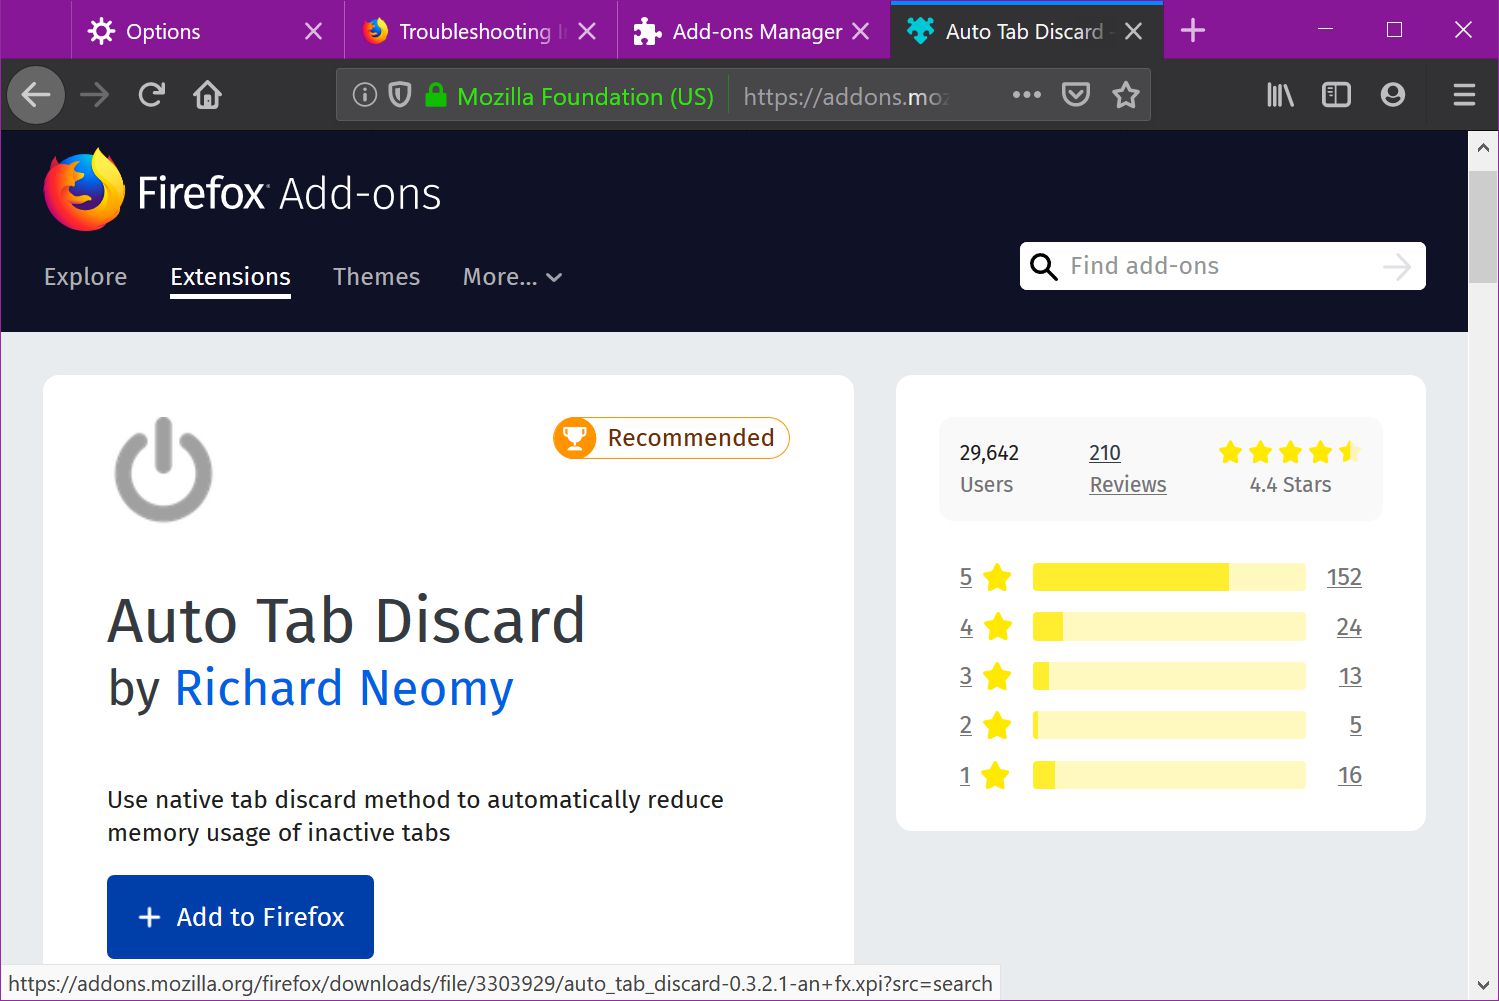Switch to the Add-ons Manager tab
The image size is (1499, 1001).
point(753,32)
